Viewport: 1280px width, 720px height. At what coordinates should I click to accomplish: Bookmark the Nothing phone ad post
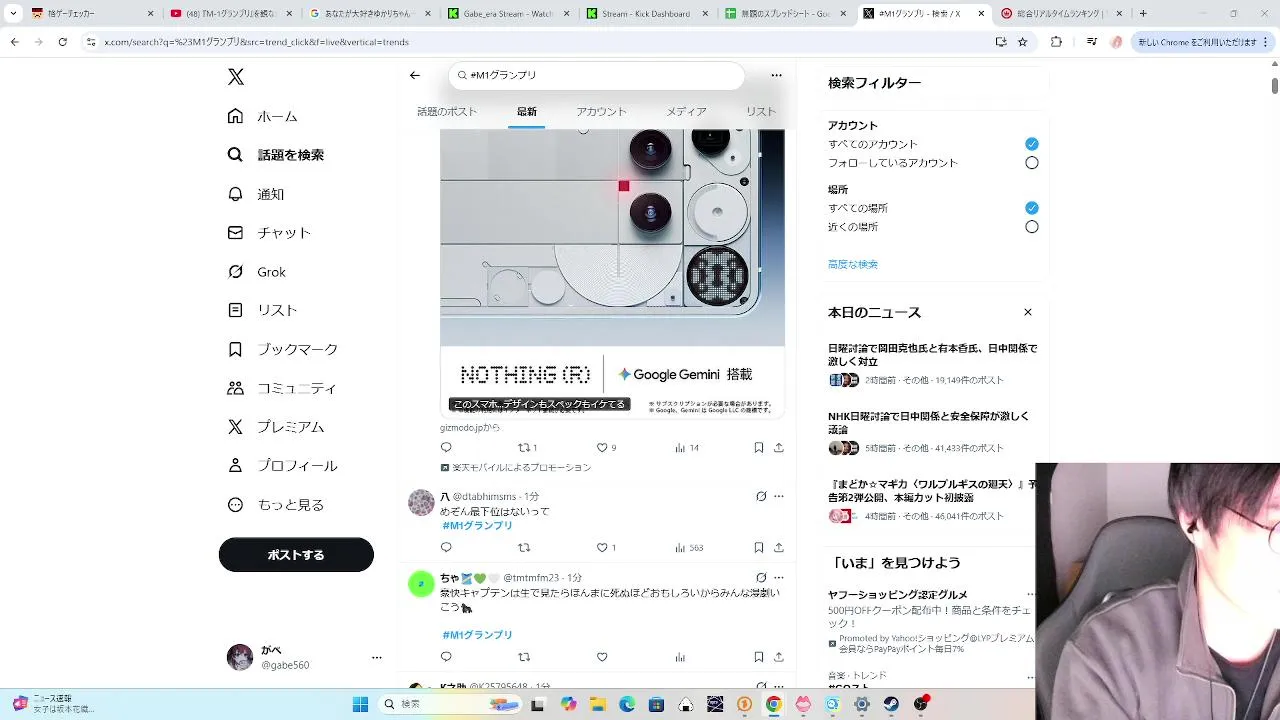[759, 448]
